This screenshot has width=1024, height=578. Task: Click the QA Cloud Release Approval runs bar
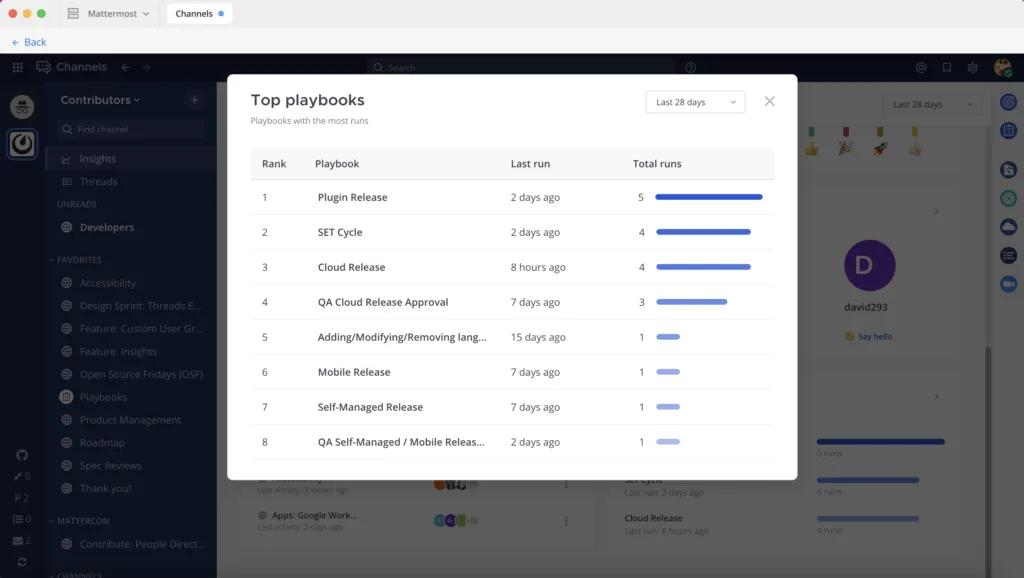pos(692,302)
